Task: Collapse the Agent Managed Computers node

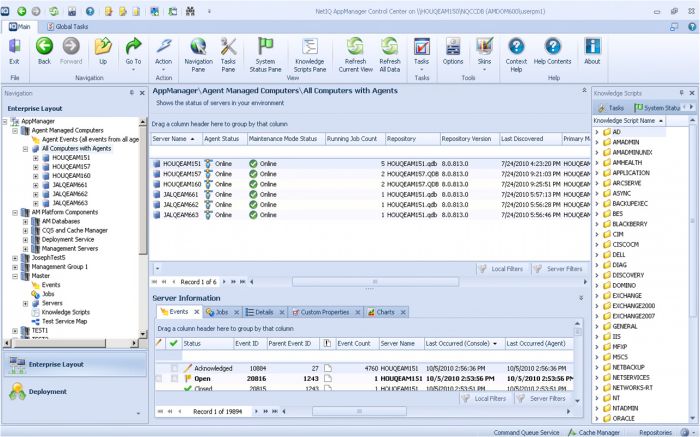Action: 15,130
